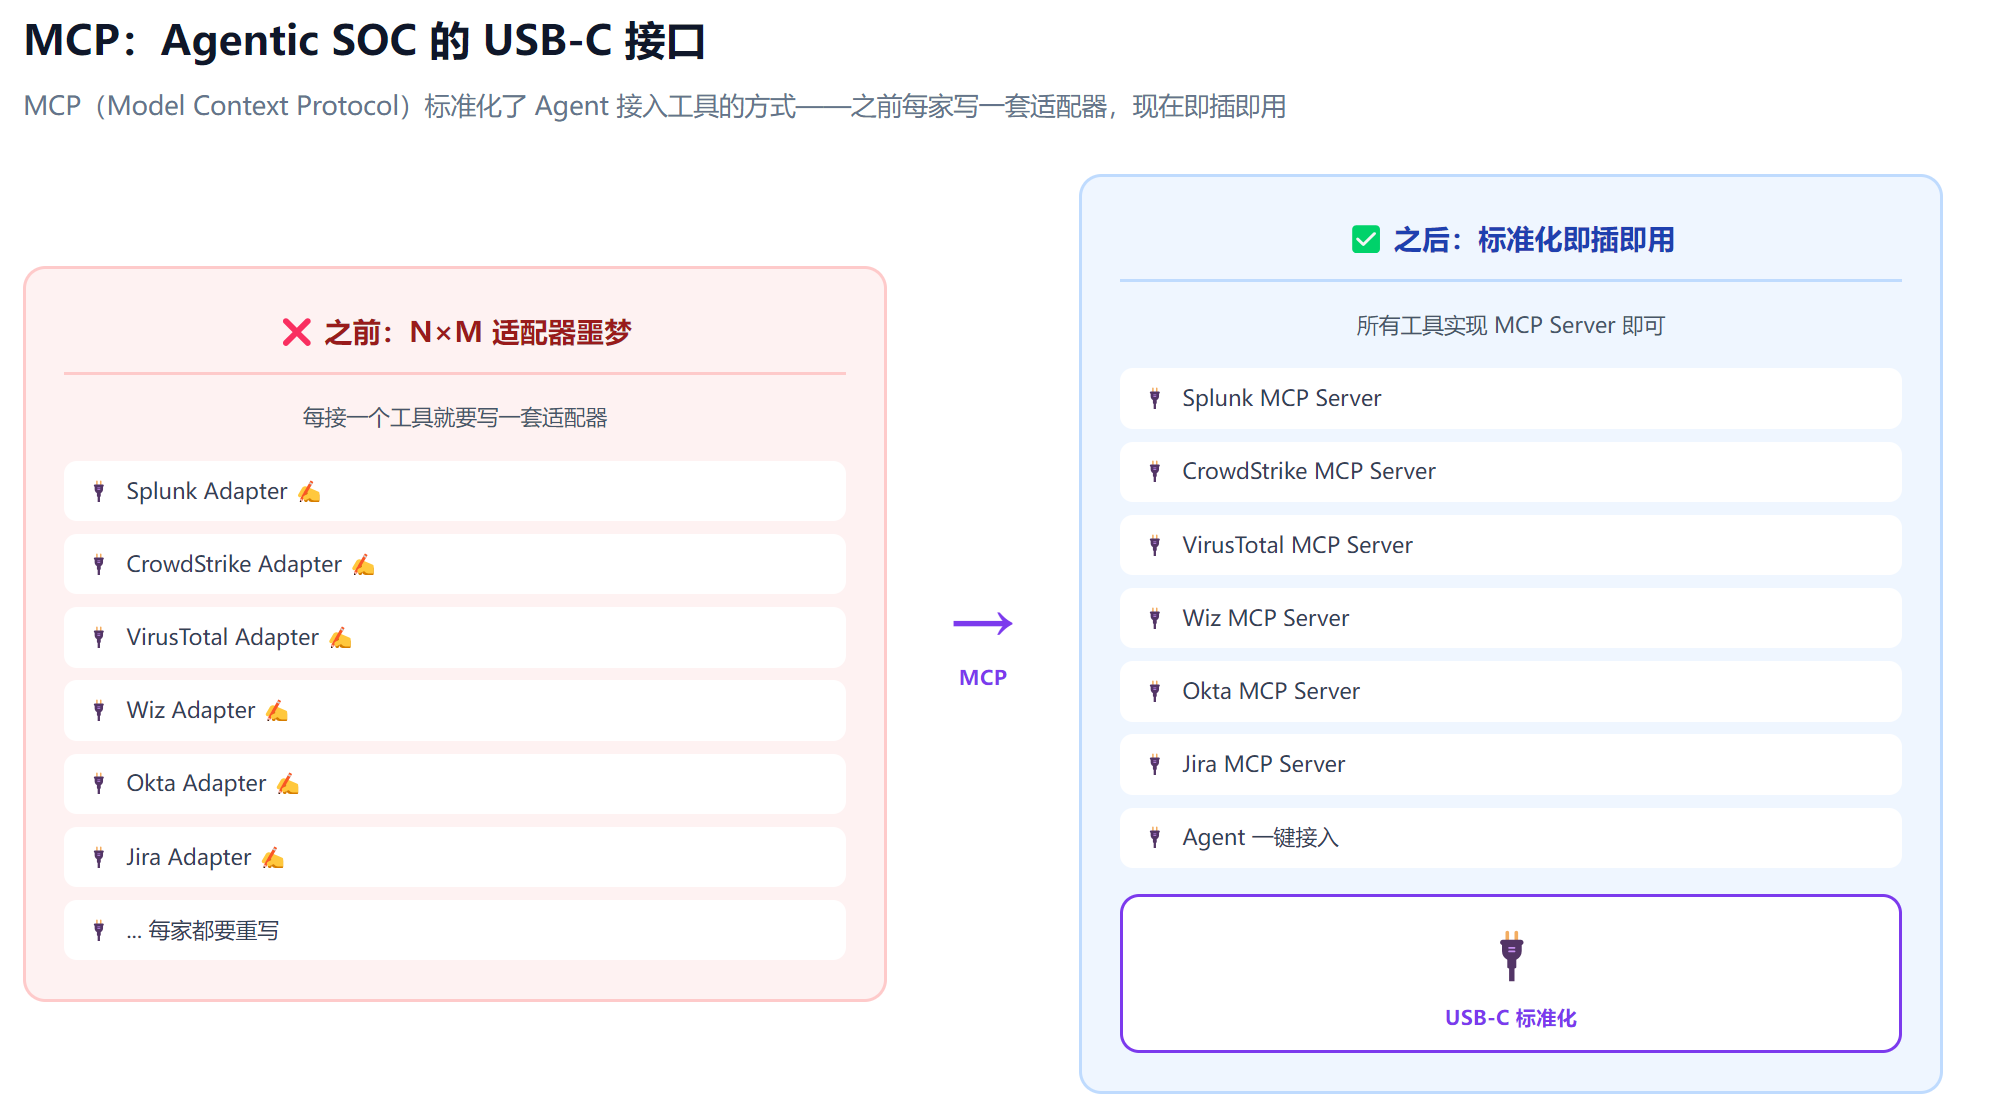Viewport: 1990px width, 1112px height.
Task: Click the plug icon beside Splunk Adapter
Action: [99, 491]
